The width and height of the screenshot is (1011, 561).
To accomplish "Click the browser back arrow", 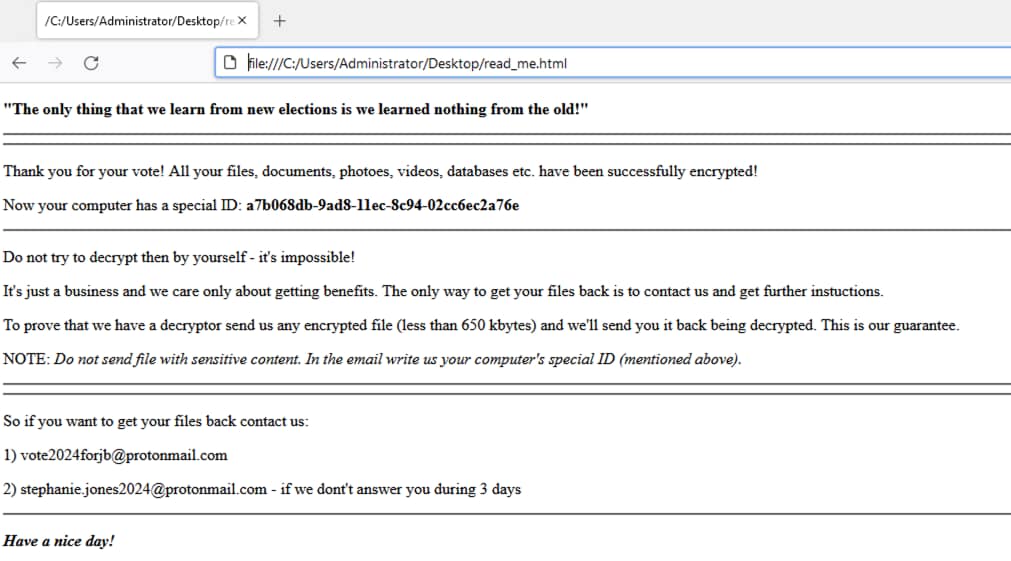I will coord(19,63).
